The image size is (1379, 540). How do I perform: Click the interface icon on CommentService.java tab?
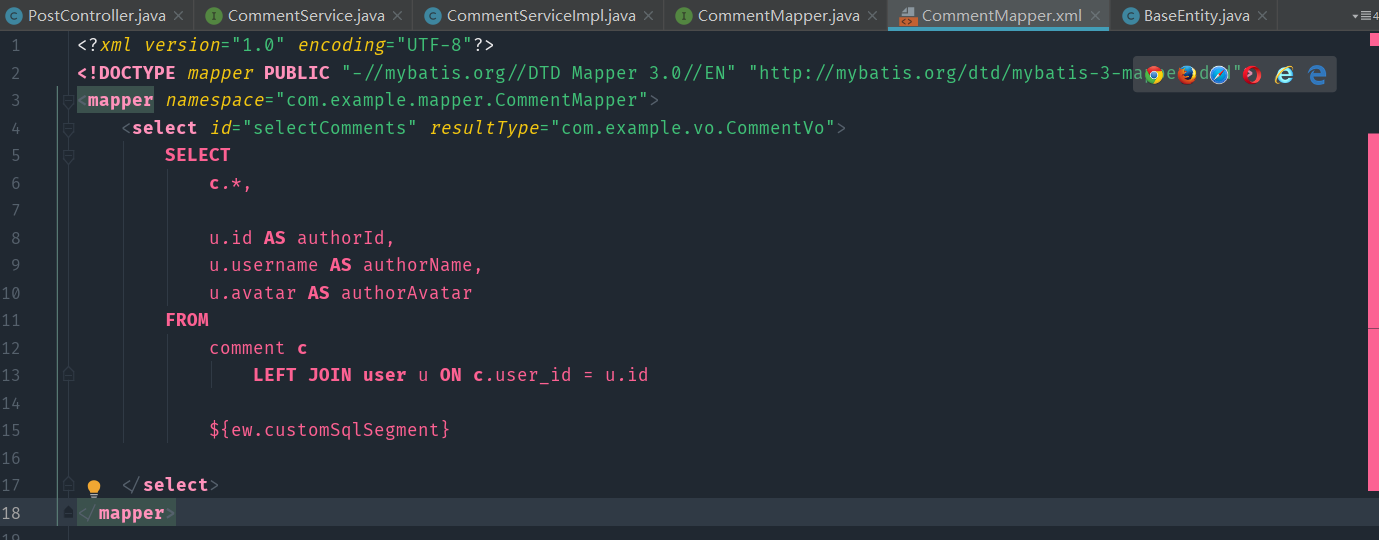[x=214, y=15]
